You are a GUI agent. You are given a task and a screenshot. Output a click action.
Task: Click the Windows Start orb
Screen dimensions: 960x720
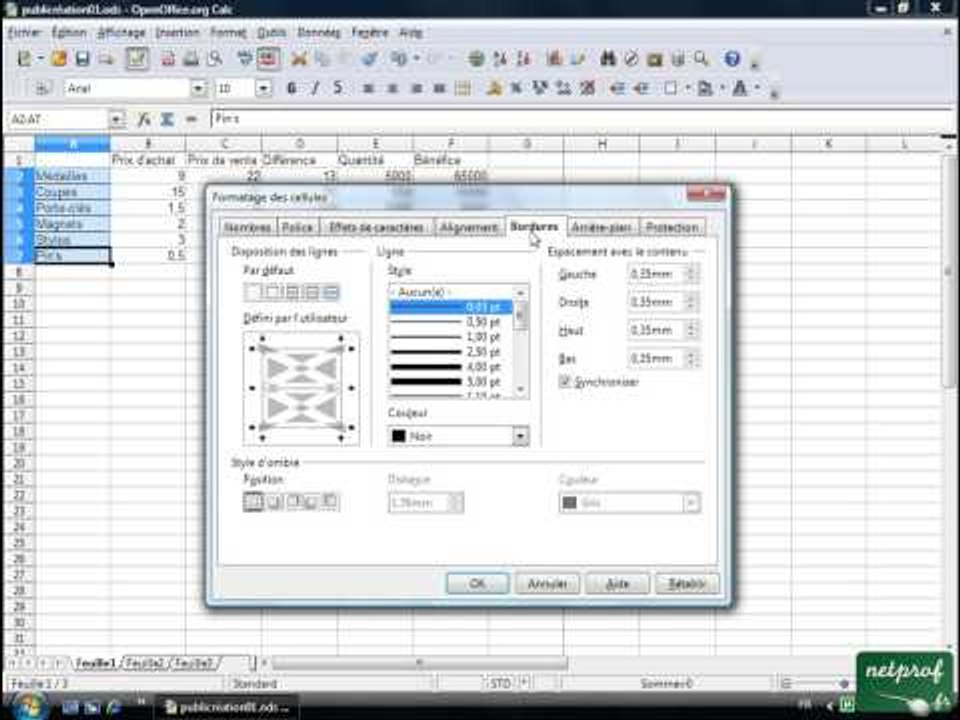(x=29, y=707)
